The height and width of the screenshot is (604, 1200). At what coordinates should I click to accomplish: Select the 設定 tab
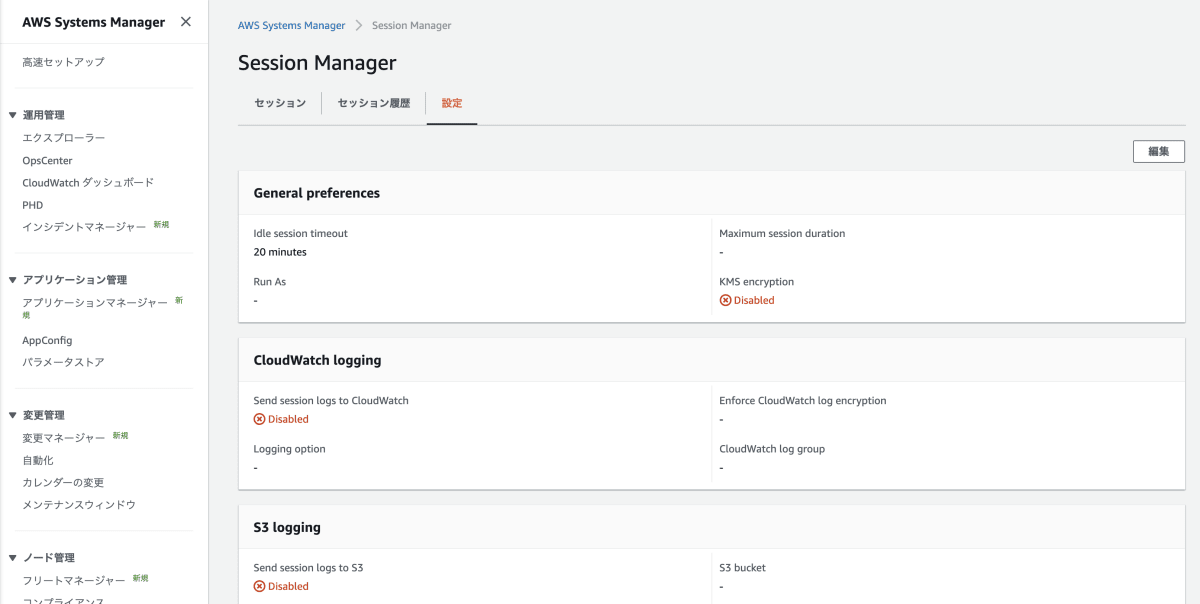pyautogui.click(x=452, y=103)
